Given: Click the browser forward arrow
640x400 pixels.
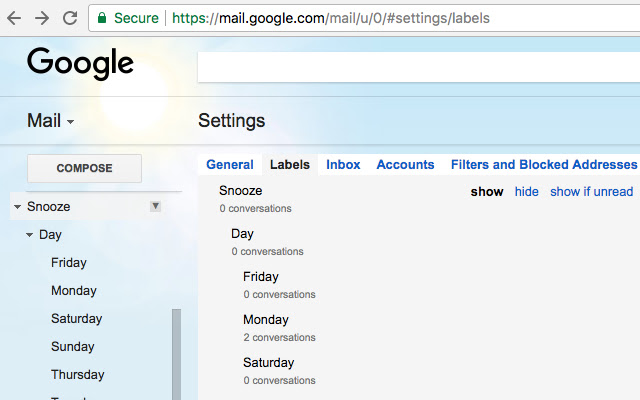Looking at the screenshot, I should tap(42, 18).
